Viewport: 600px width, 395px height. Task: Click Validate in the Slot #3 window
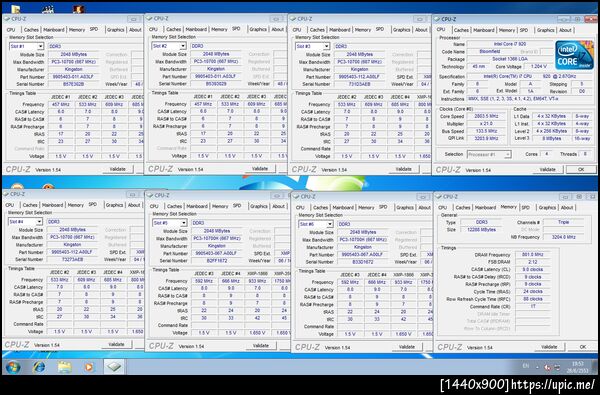pyautogui.click(x=404, y=169)
